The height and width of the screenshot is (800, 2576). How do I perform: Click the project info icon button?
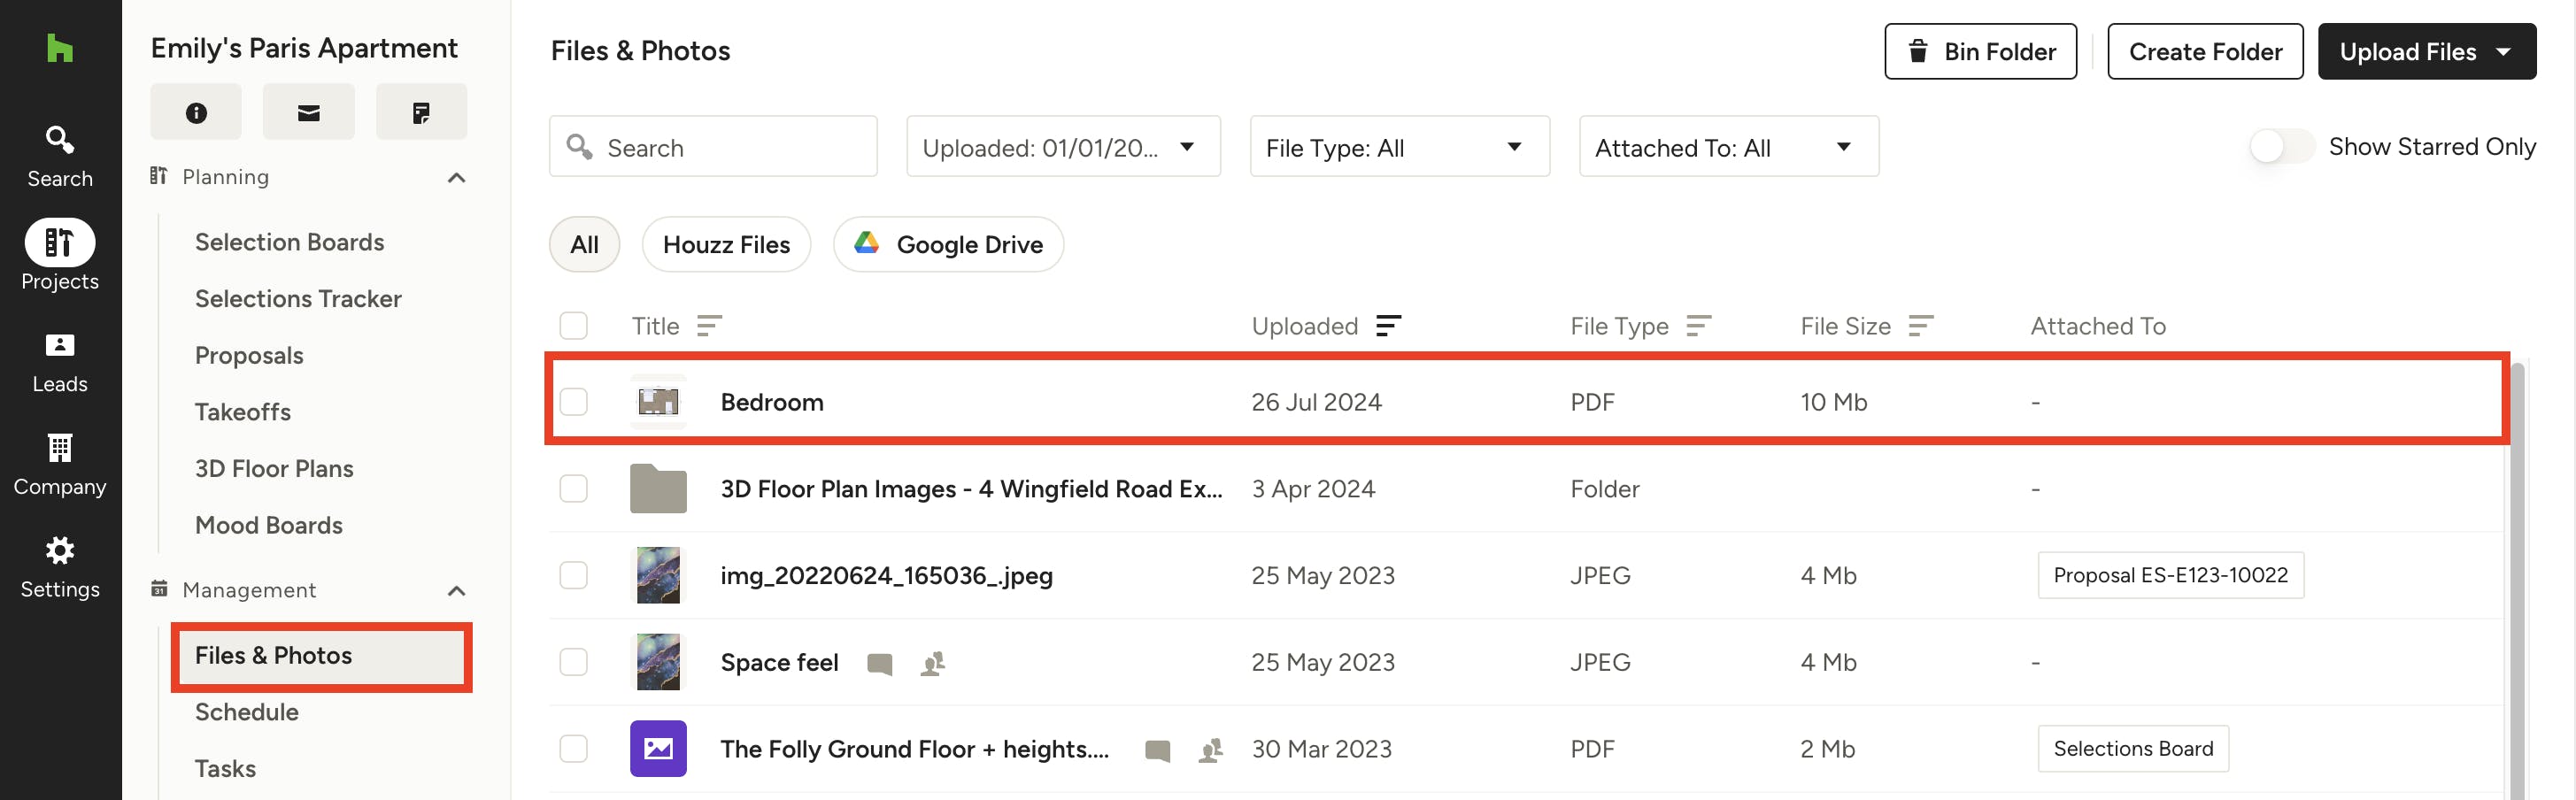[x=196, y=112]
